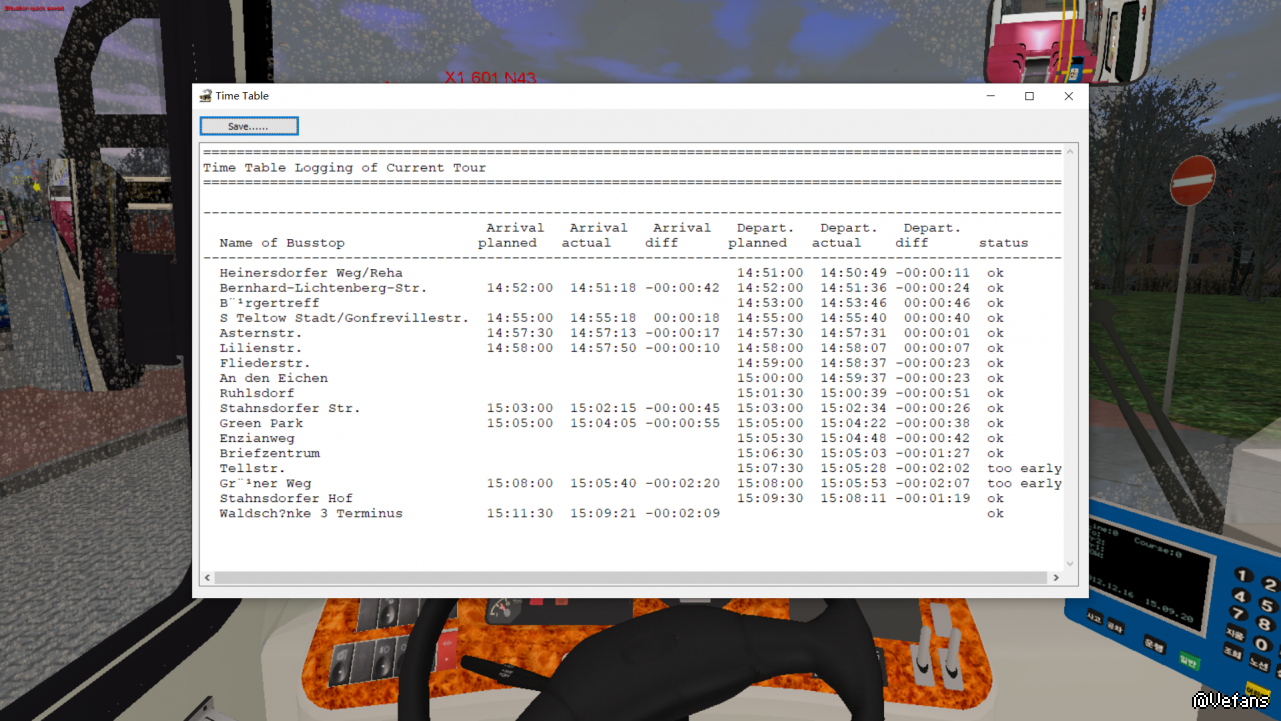
Task: Maximize the Time Table window
Action: [1029, 96]
